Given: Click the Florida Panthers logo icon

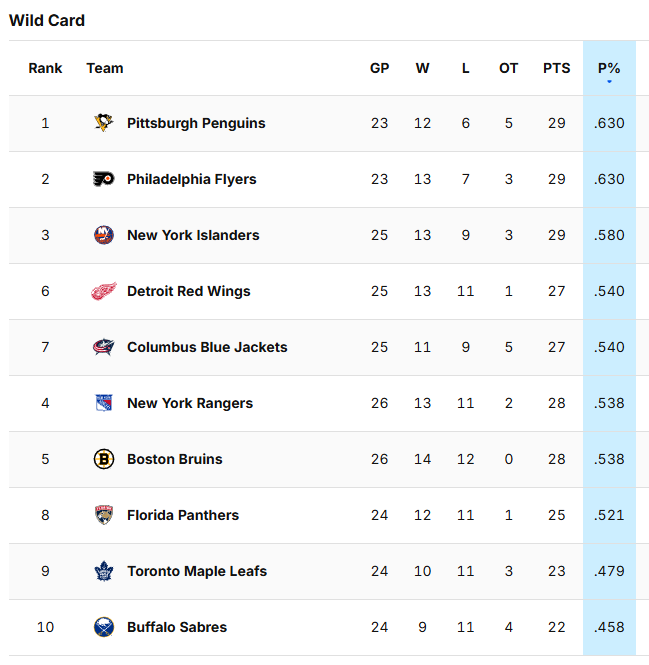Looking at the screenshot, I should (104, 515).
